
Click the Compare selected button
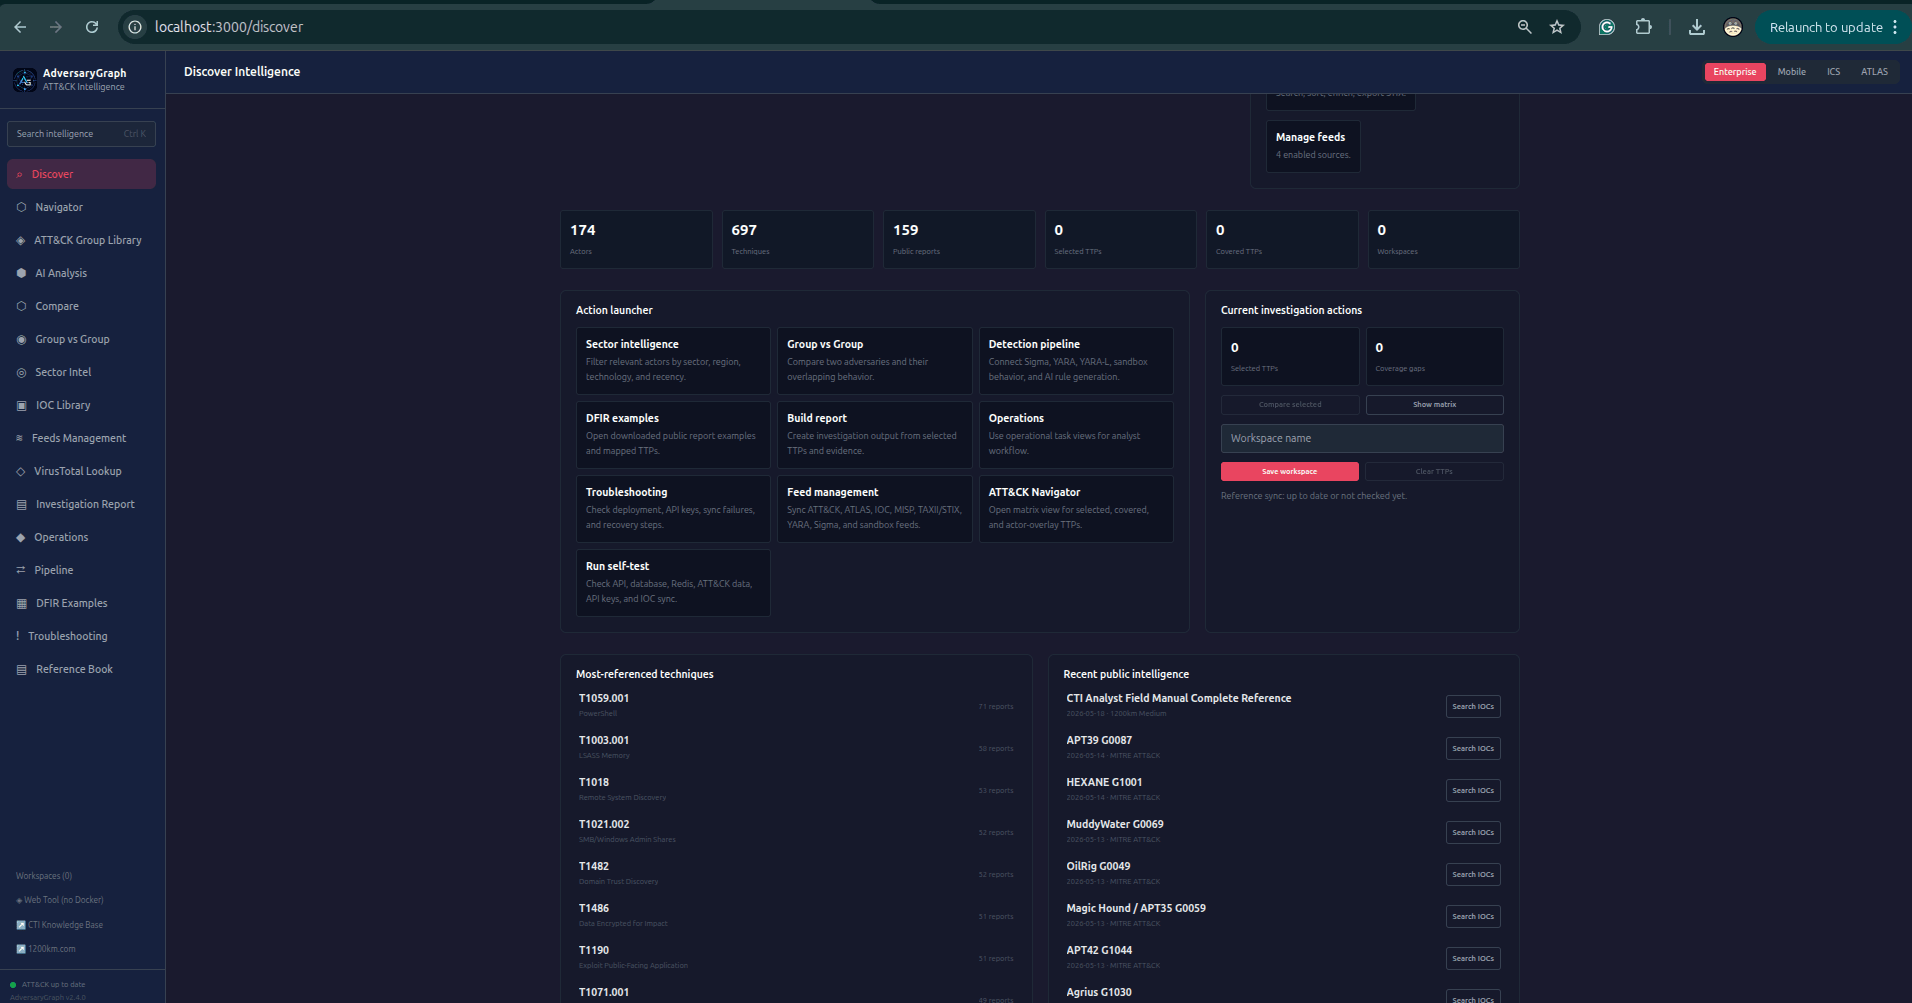pos(1290,405)
